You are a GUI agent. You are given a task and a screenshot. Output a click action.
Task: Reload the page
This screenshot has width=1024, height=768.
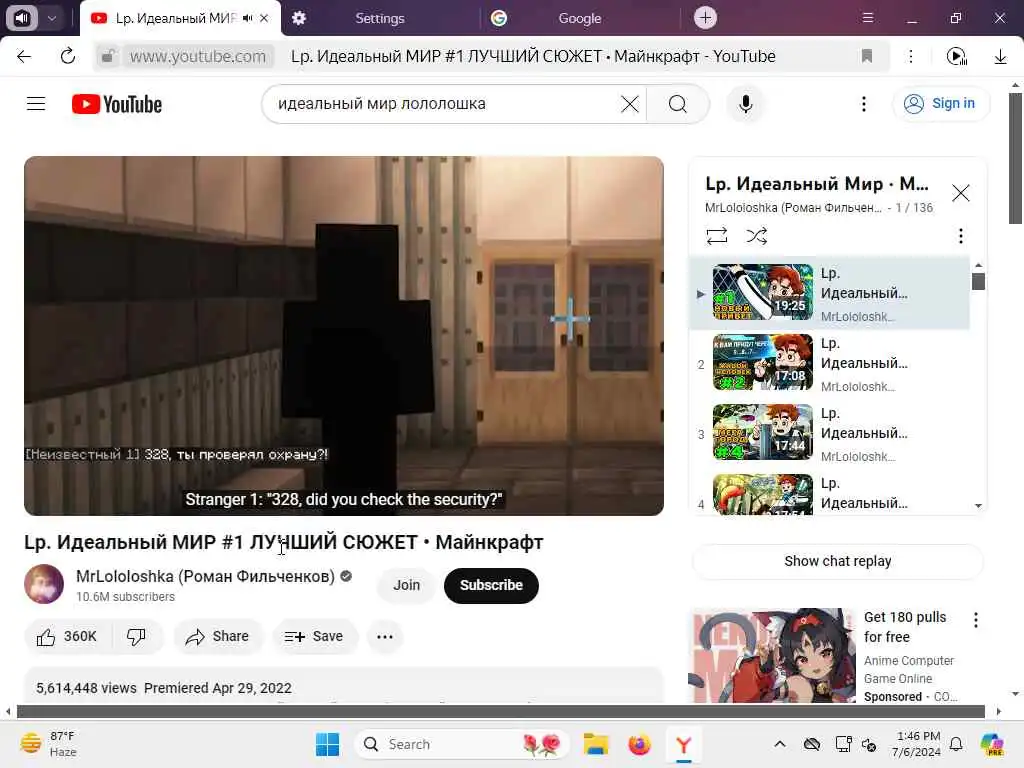67,56
